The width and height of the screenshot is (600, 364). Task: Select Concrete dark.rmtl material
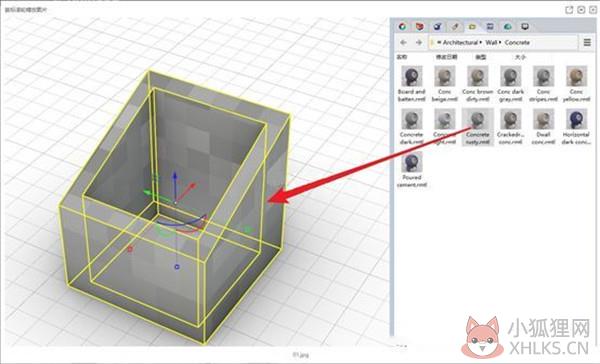click(412, 126)
